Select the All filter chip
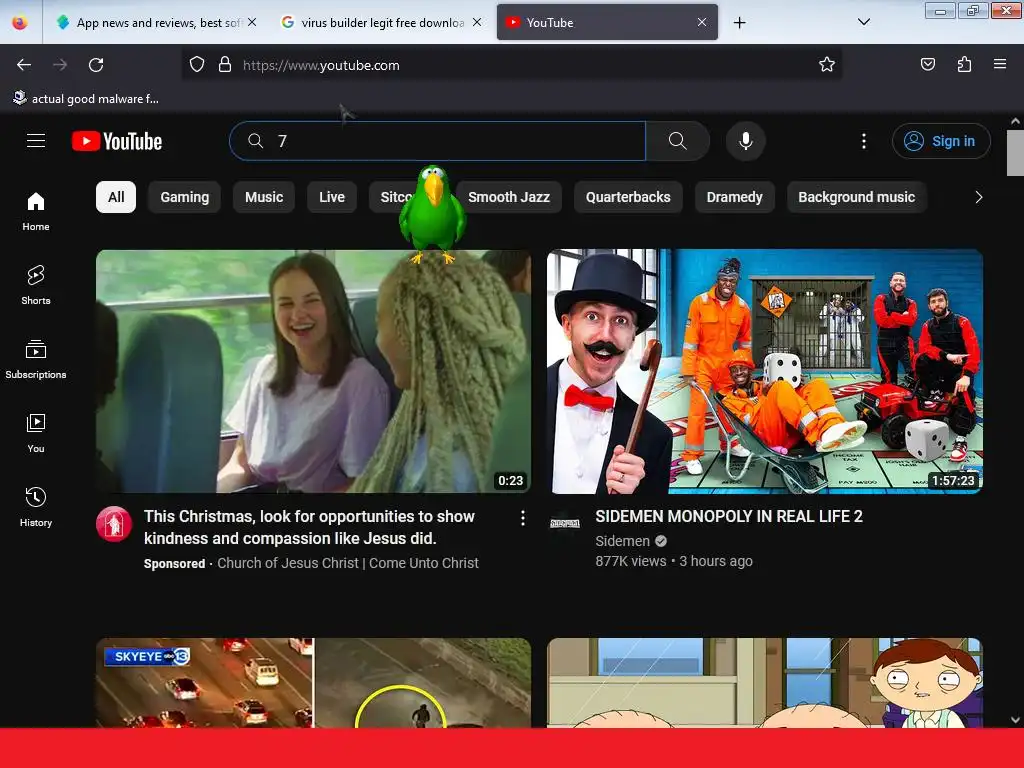The image size is (1024, 768). pyautogui.click(x=116, y=197)
